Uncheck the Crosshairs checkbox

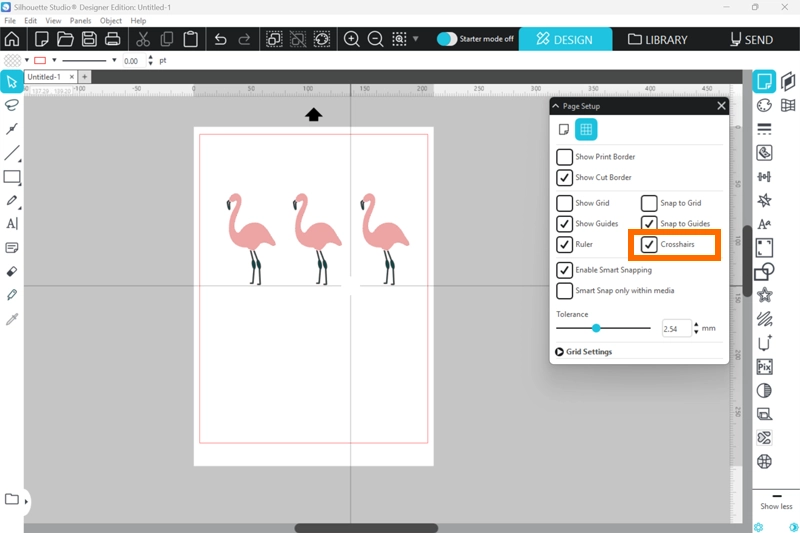[x=650, y=245]
